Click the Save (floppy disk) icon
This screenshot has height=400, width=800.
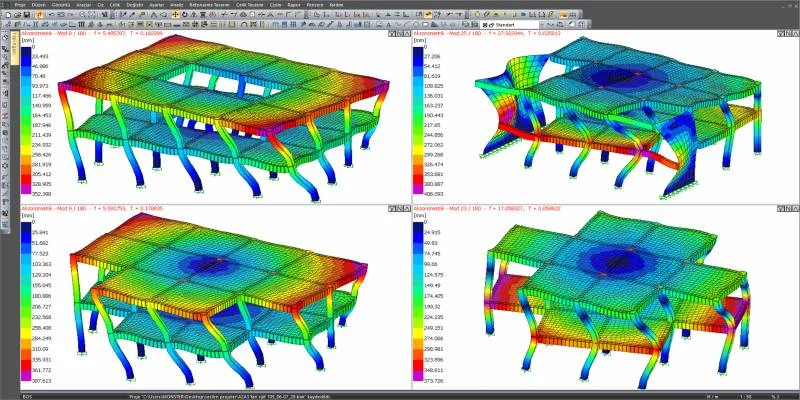(27, 15)
